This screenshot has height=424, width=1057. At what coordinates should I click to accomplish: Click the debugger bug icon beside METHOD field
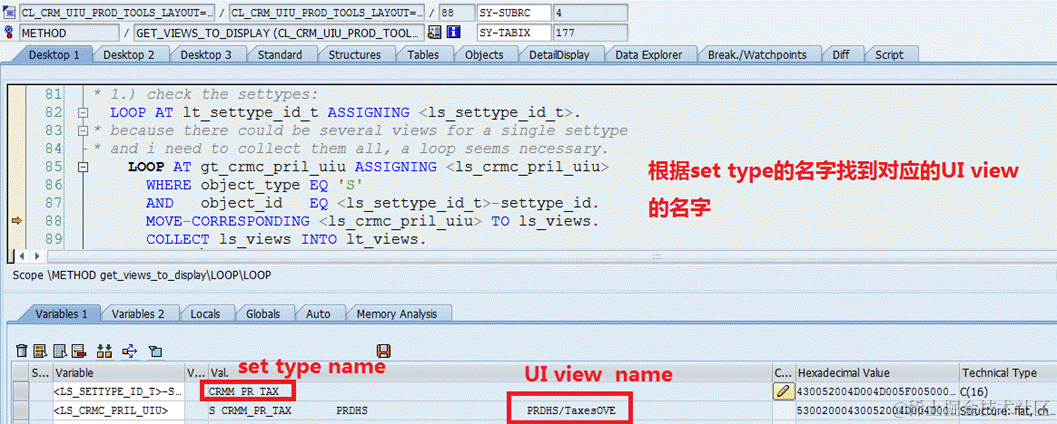(9, 32)
